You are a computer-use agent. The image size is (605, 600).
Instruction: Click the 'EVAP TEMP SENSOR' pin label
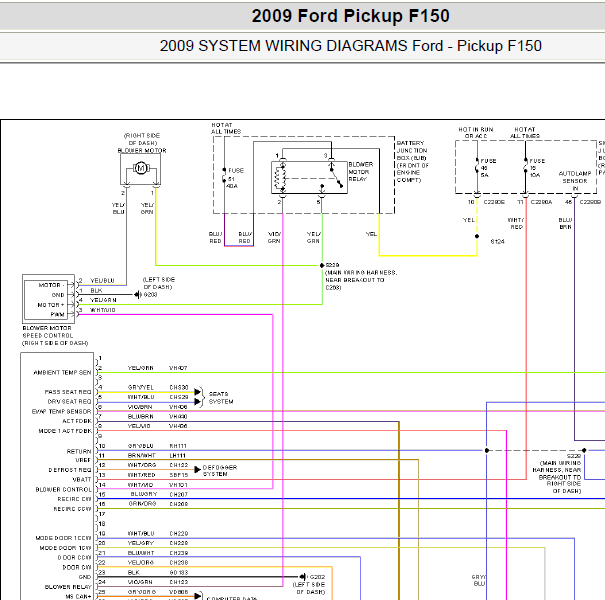click(61, 412)
